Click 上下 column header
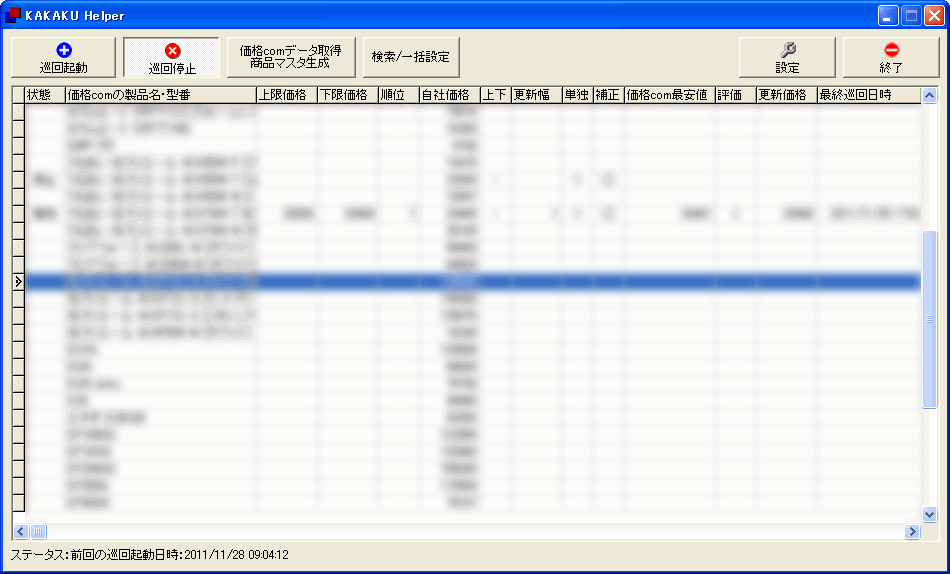Viewport: 950px width, 574px height. pos(496,95)
